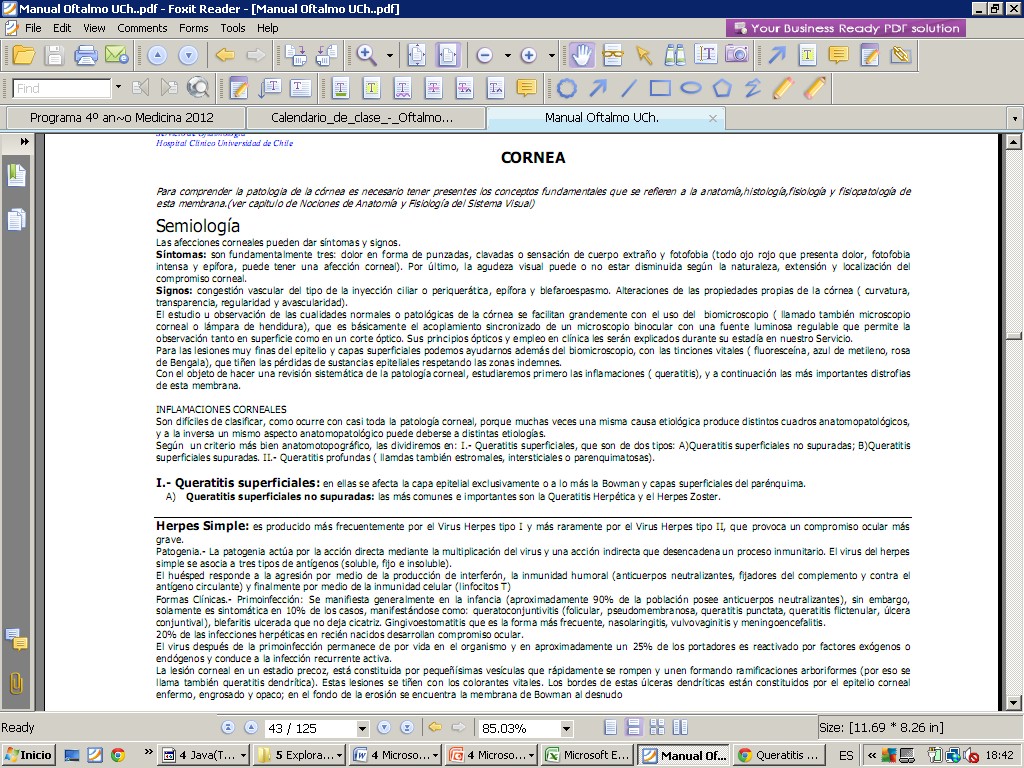
Task: Click inside the Find text field
Action: point(62,88)
